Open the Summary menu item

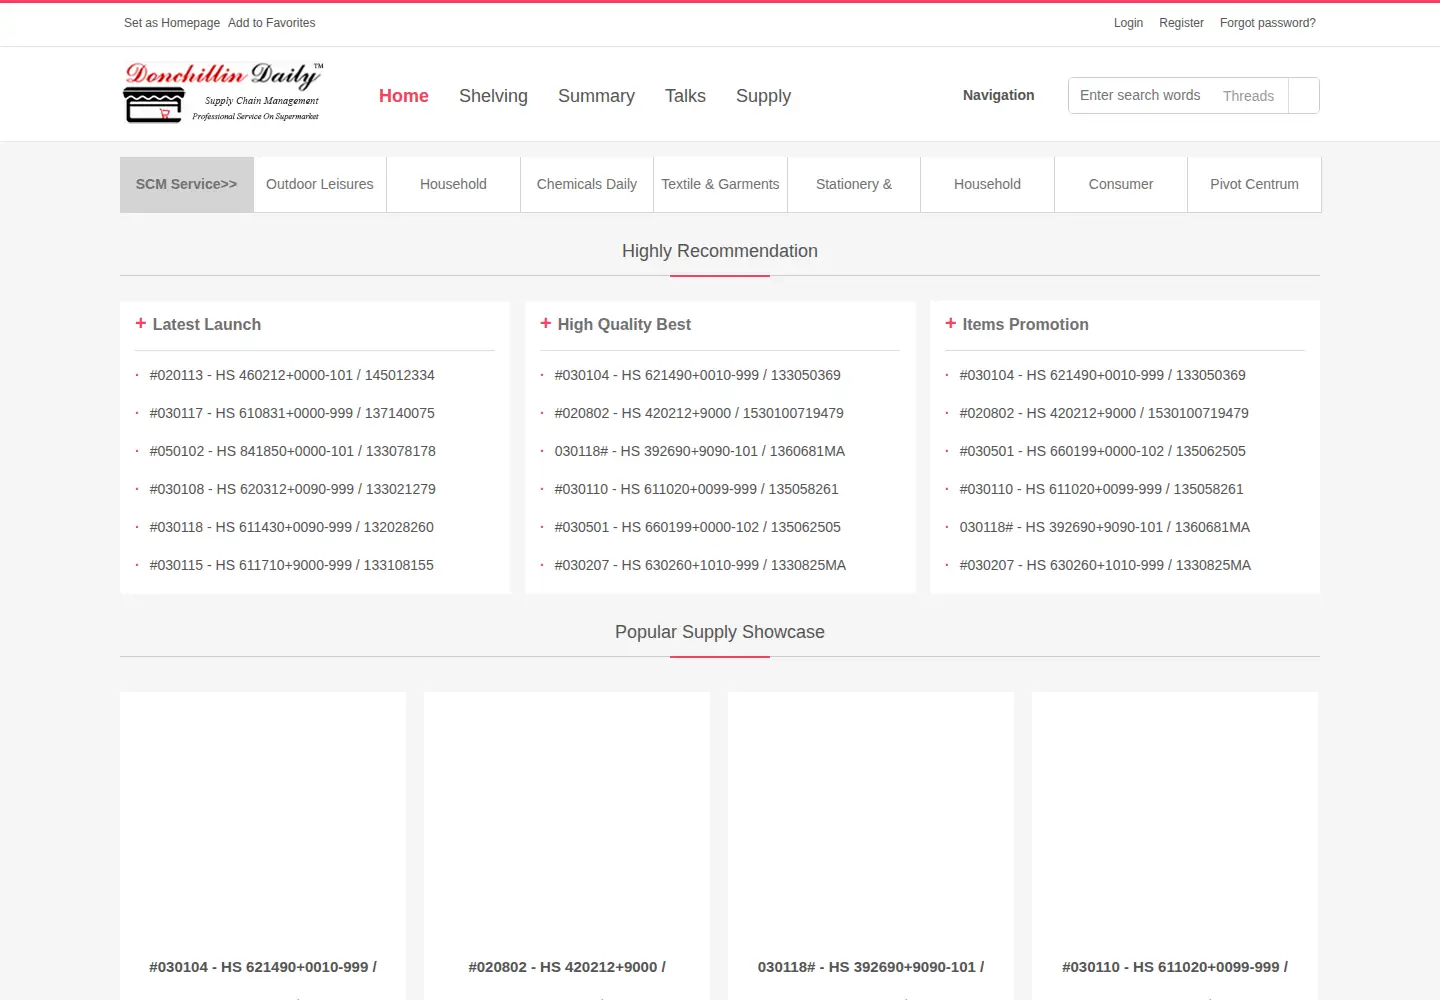(x=596, y=96)
